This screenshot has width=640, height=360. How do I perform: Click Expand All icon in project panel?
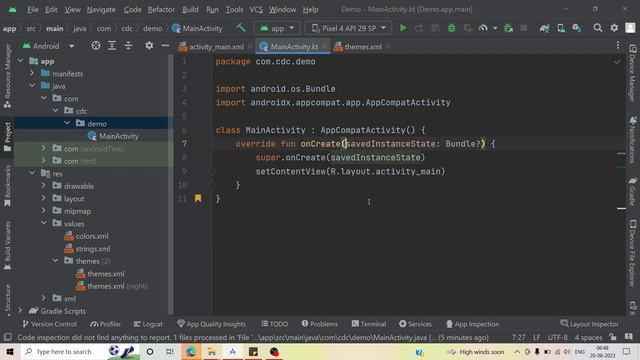pyautogui.click(x=112, y=46)
